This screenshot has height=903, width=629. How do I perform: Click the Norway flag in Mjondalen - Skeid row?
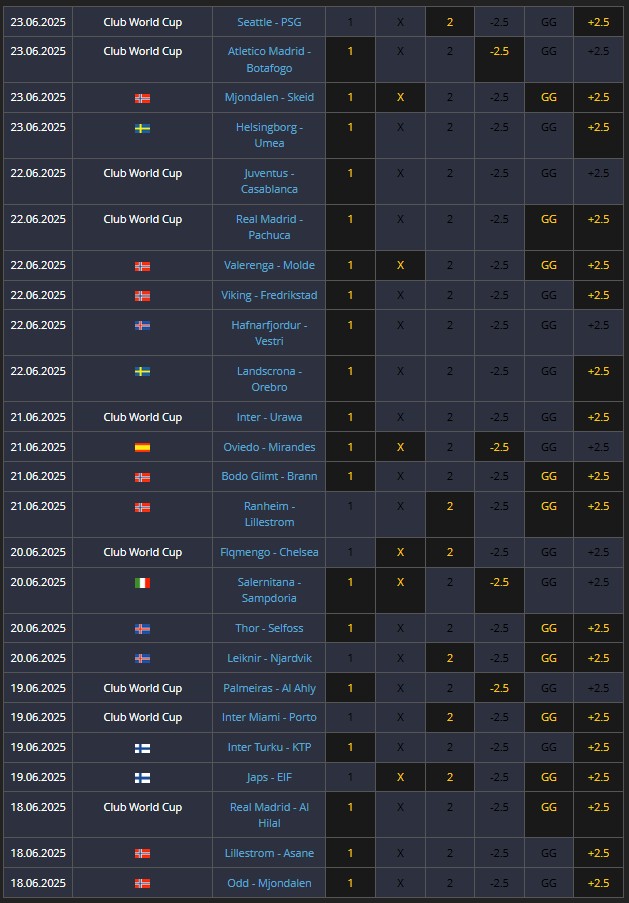click(142, 98)
